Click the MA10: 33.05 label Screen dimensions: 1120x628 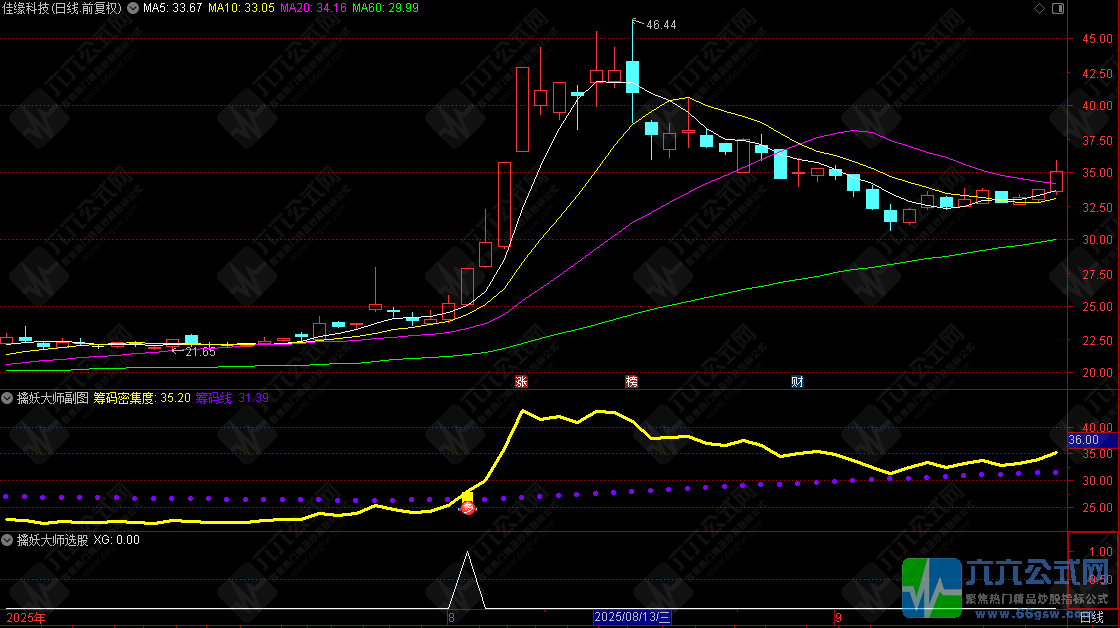click(241, 8)
